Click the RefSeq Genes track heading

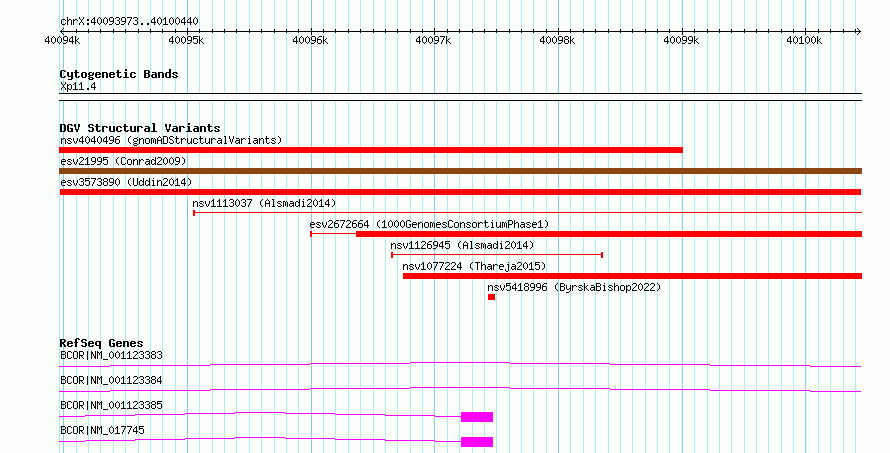click(101, 343)
